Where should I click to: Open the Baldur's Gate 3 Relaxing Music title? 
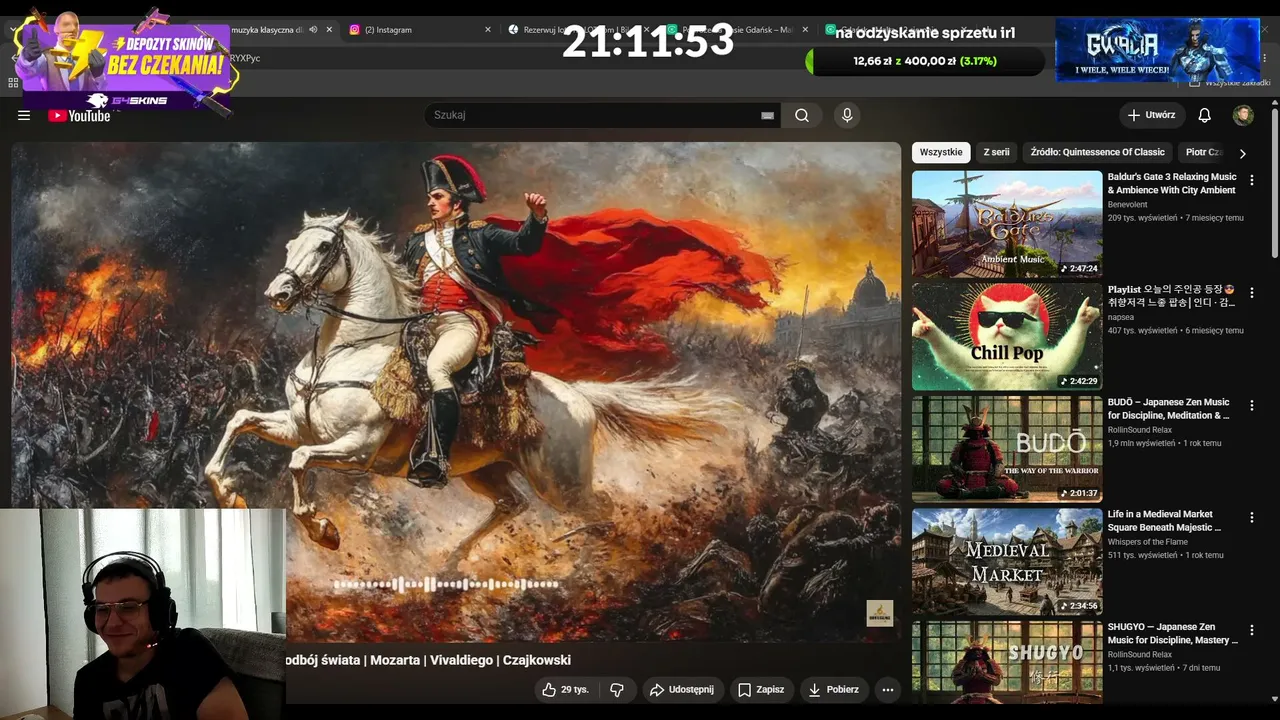click(x=1172, y=184)
